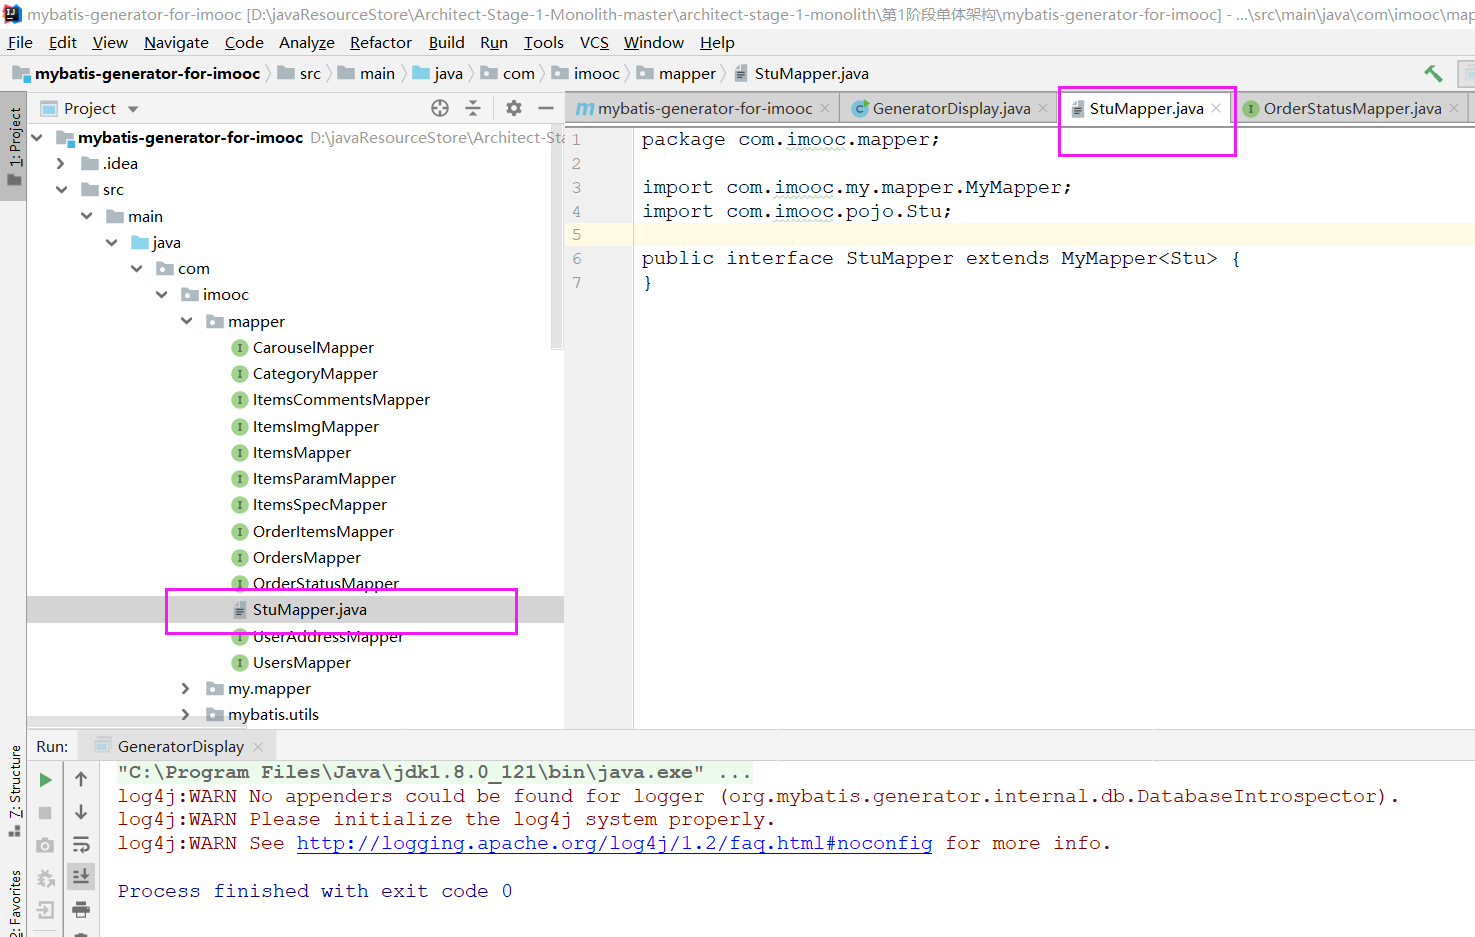This screenshot has width=1475, height=937.
Task: Open the Project view dropdown arrow
Action: tap(133, 109)
